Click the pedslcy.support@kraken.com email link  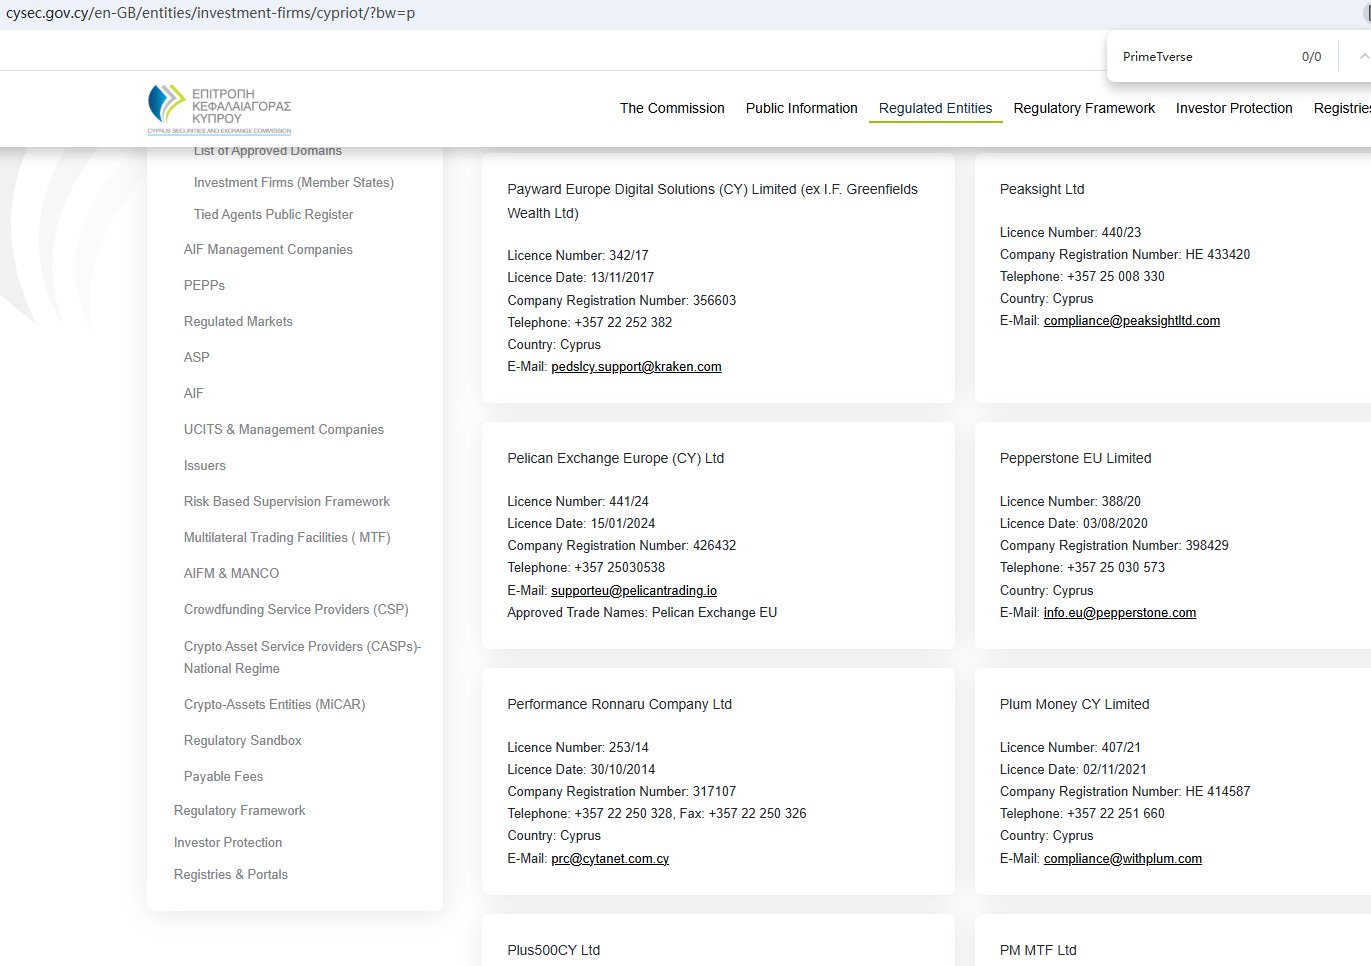click(636, 367)
